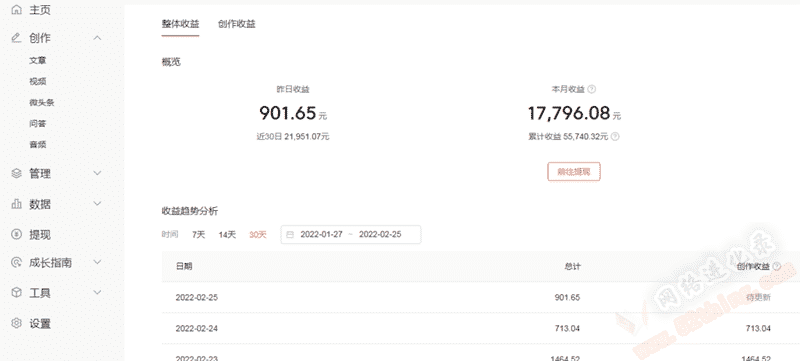Click help icon next to 累计收益

coord(615,137)
